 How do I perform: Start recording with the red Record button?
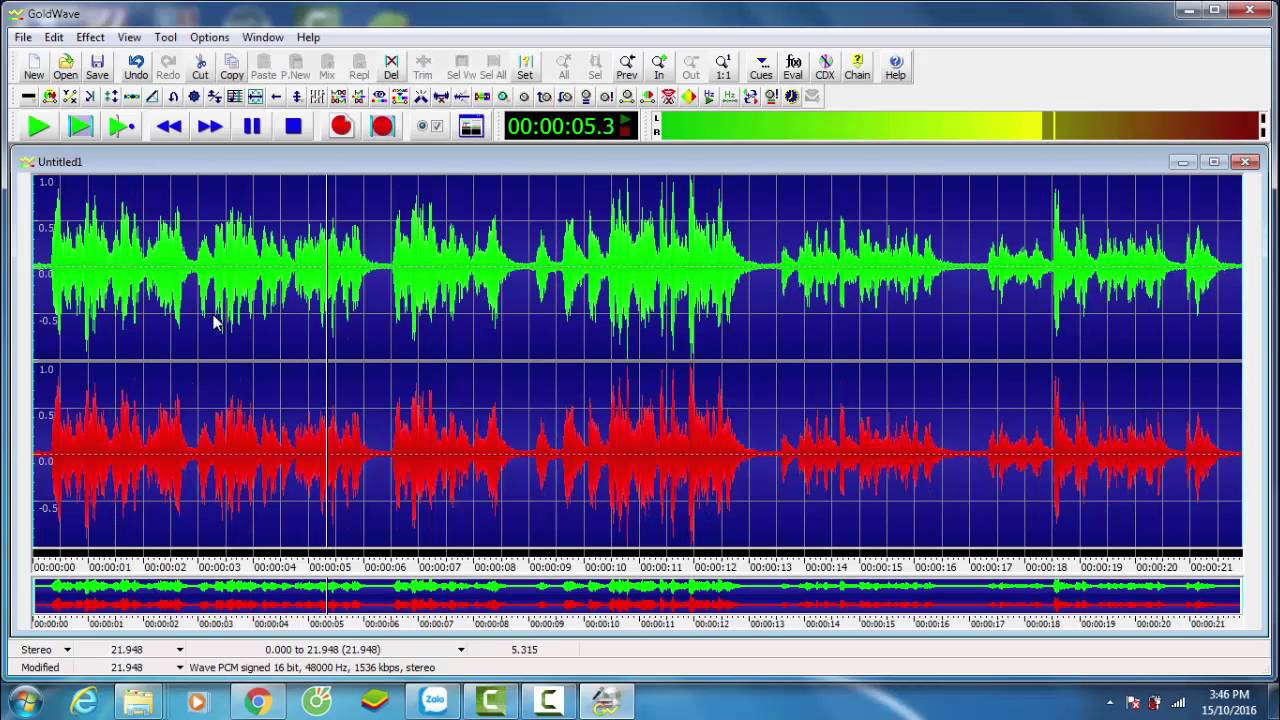[342, 126]
